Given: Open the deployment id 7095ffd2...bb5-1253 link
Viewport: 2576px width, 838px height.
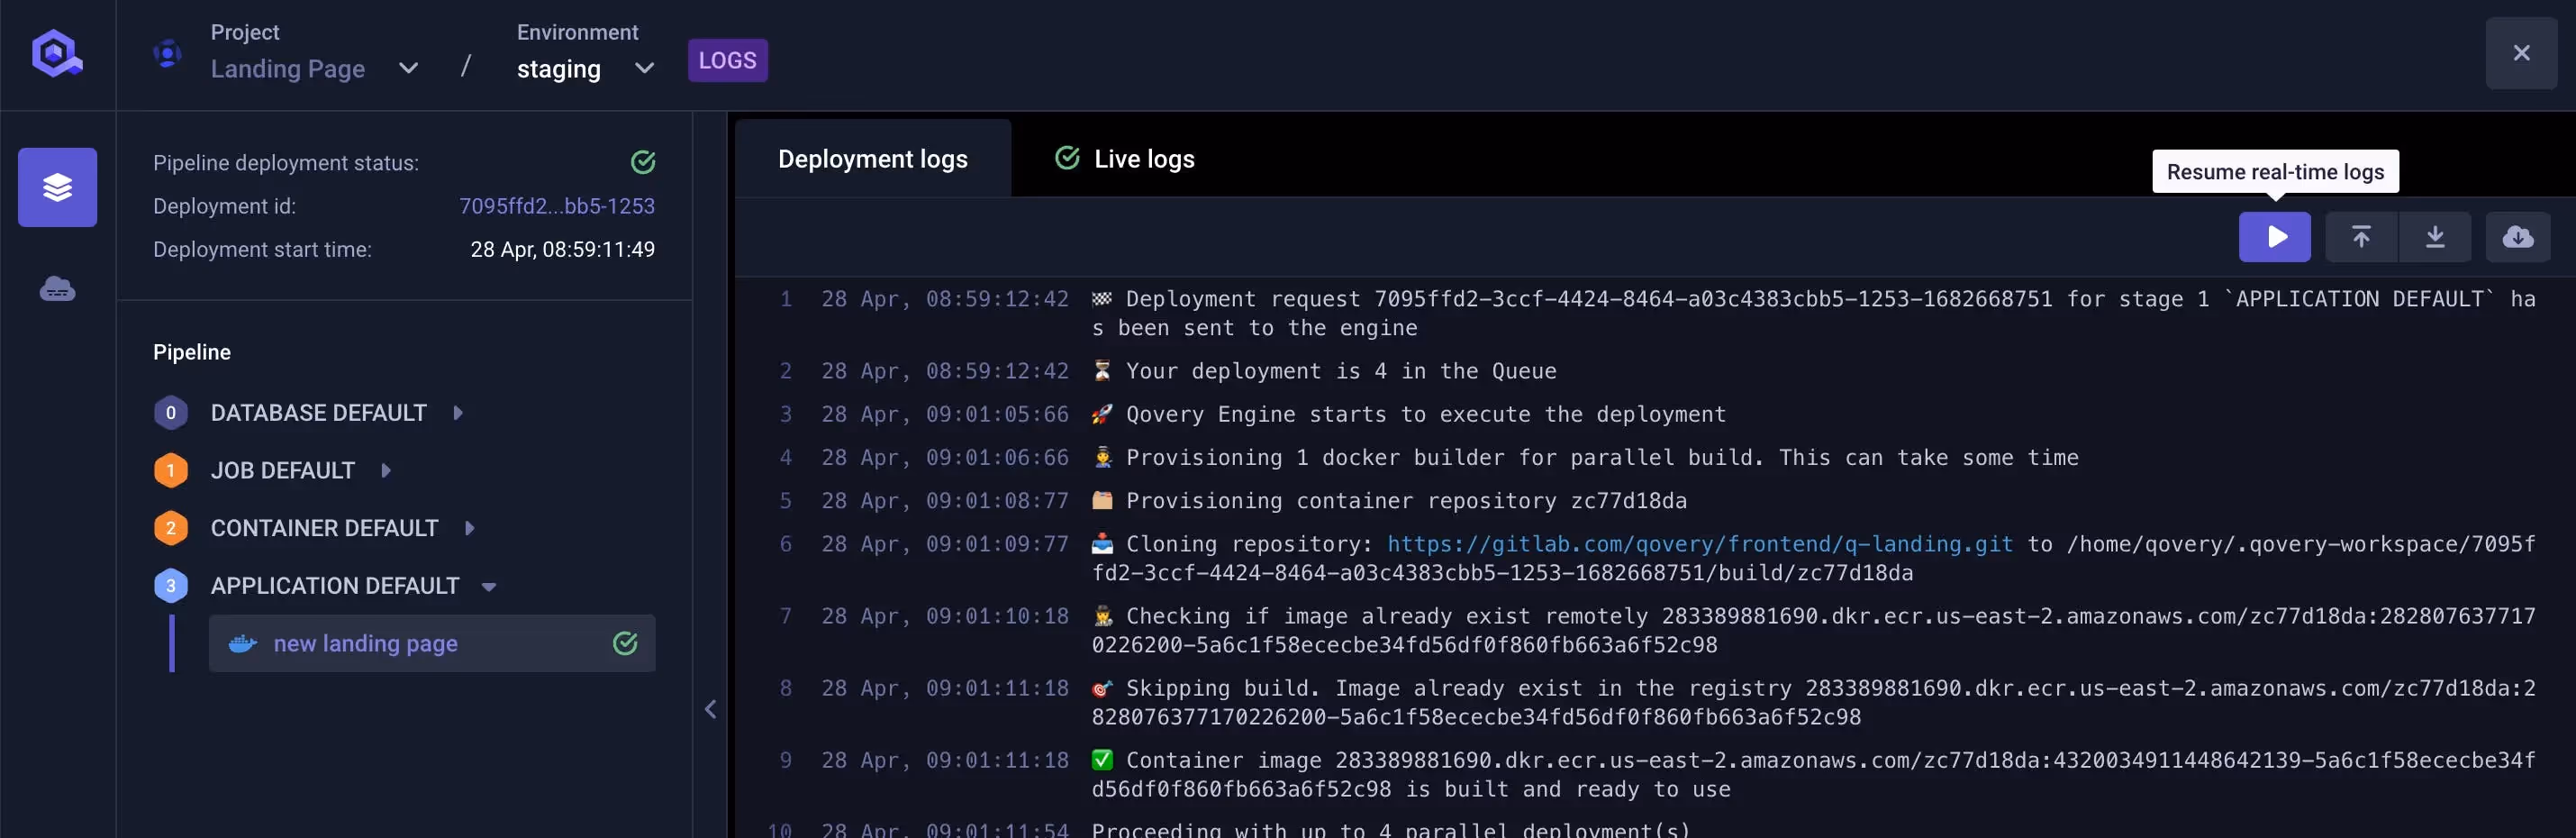Looking at the screenshot, I should coord(557,206).
